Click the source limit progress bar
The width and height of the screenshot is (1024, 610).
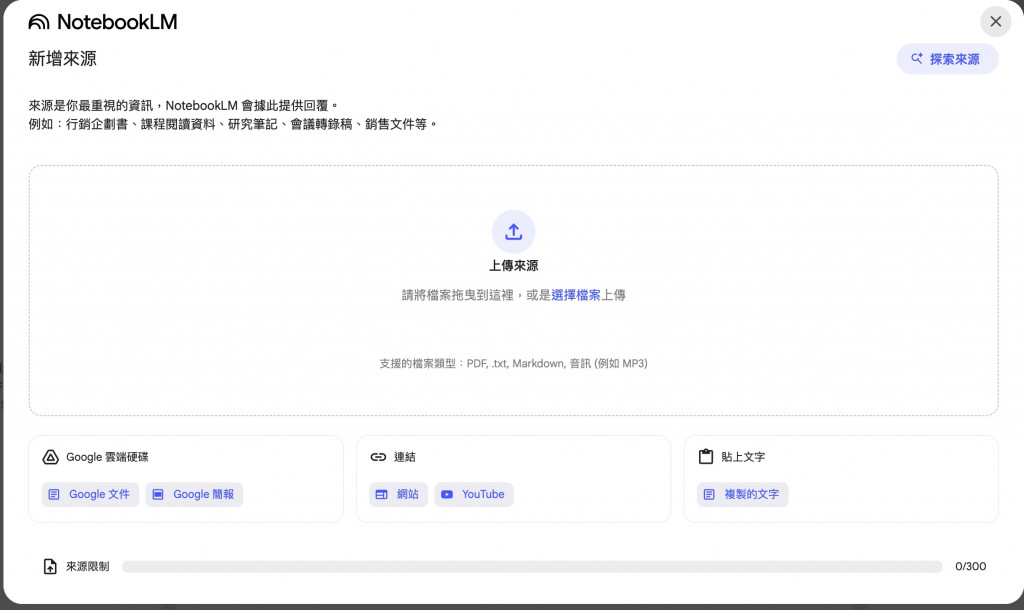pyautogui.click(x=532, y=566)
